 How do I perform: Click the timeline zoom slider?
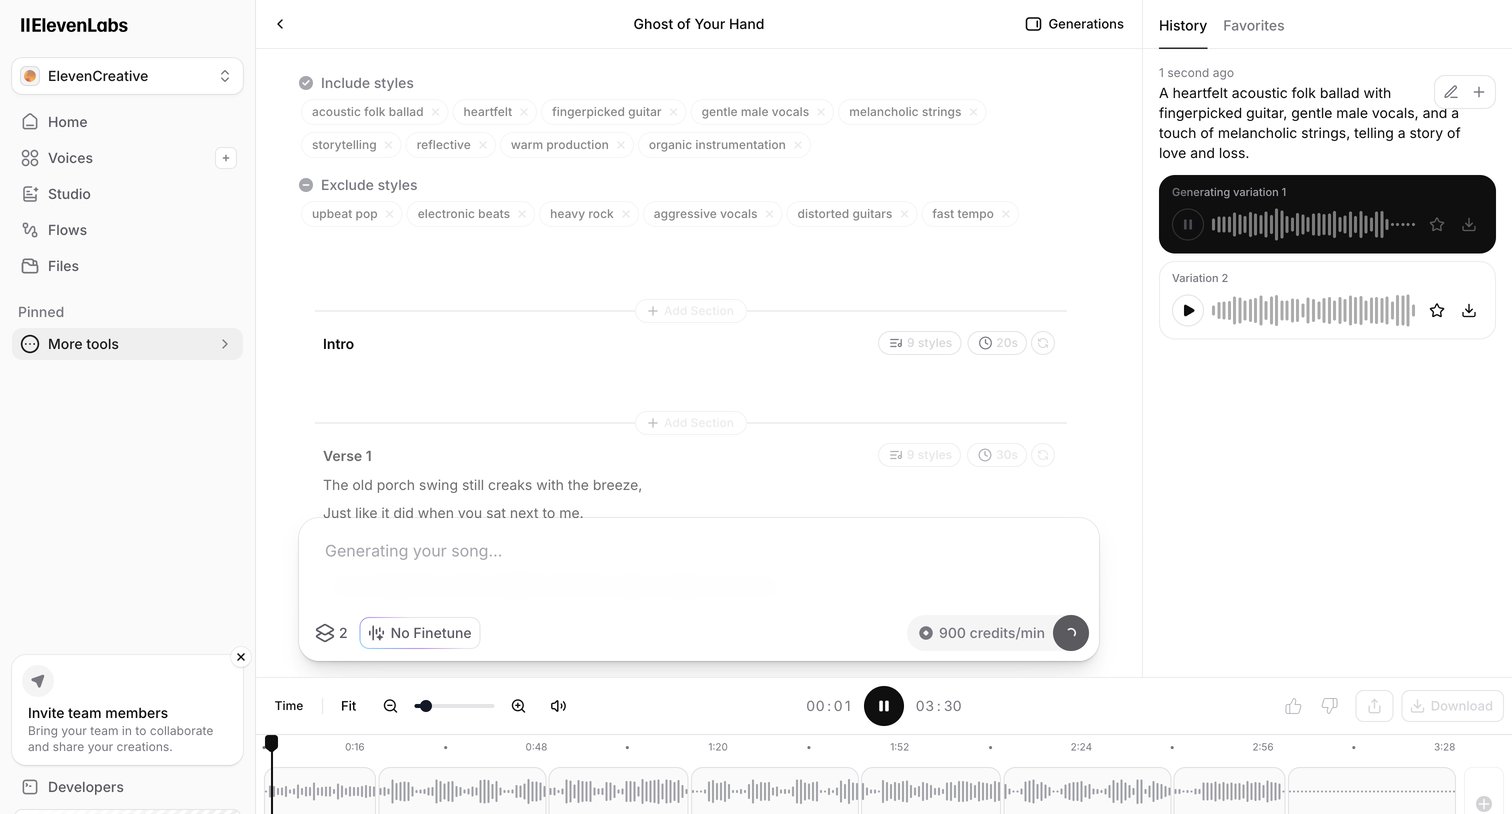454,706
